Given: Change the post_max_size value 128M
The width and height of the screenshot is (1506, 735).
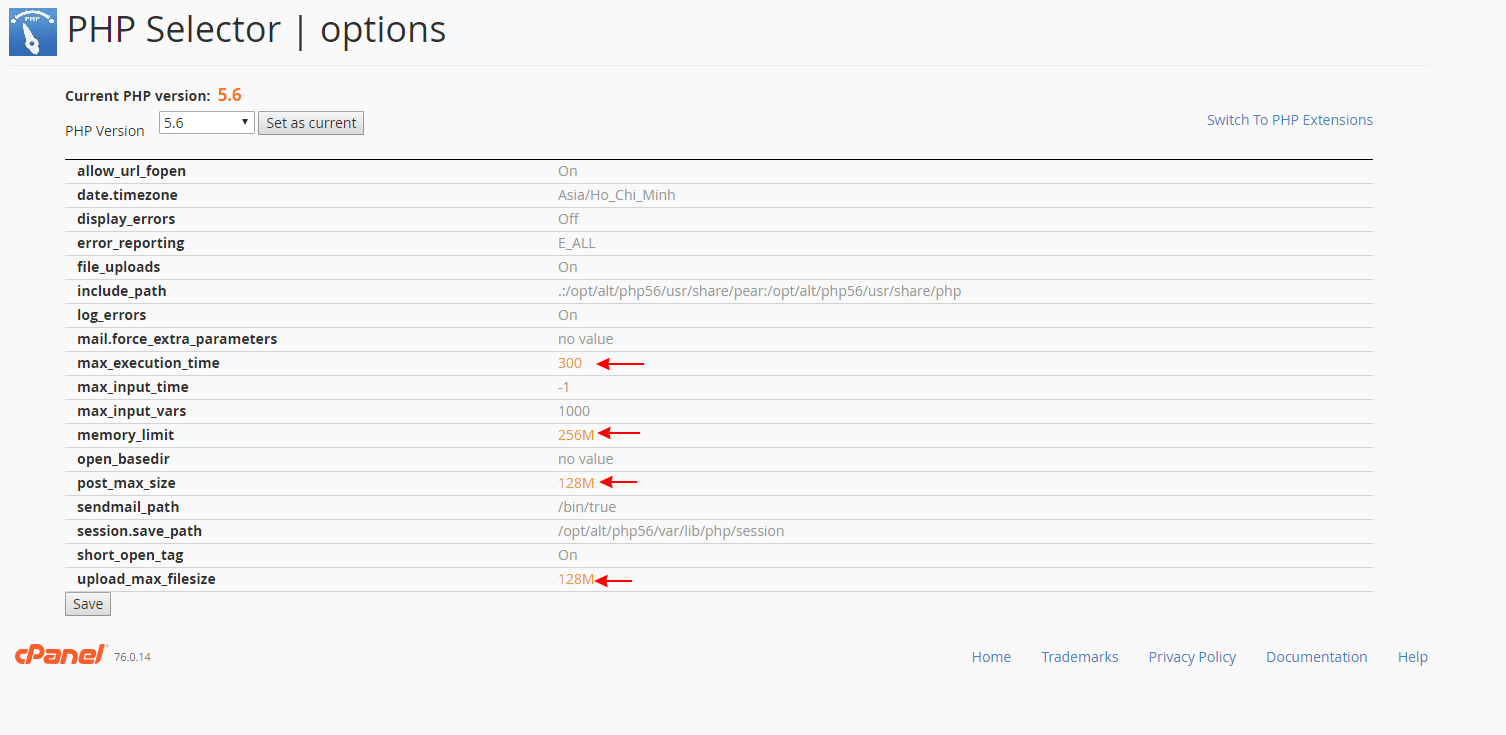Looking at the screenshot, I should coord(576,483).
